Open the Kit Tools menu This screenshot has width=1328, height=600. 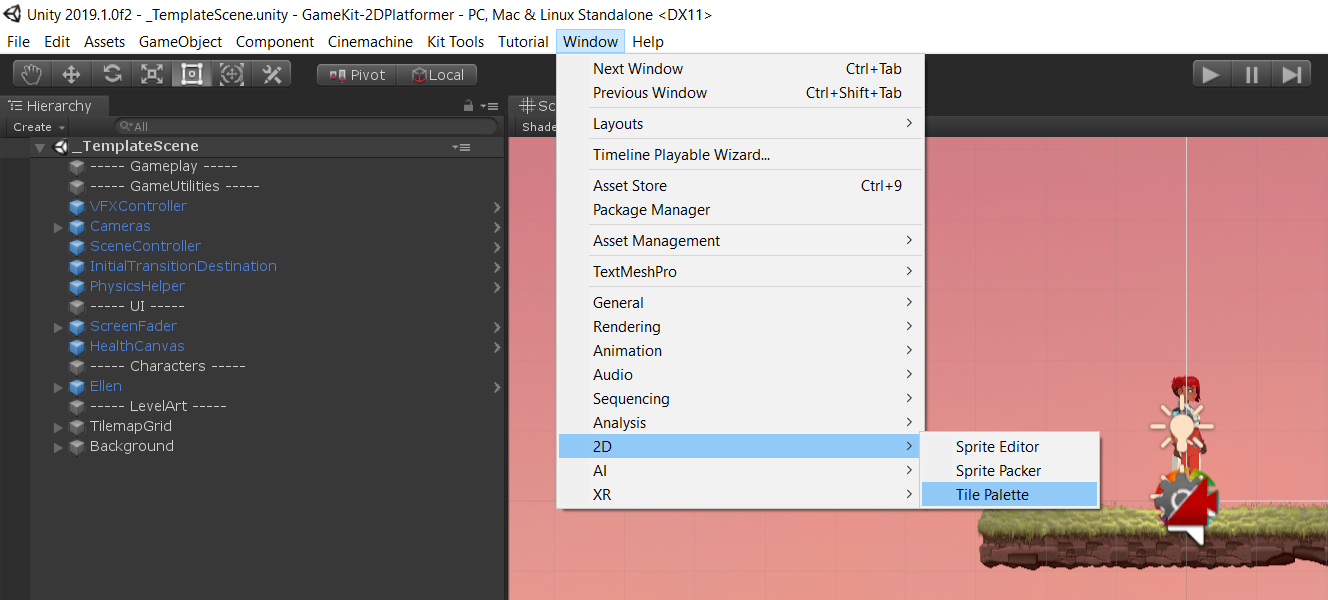(x=455, y=42)
